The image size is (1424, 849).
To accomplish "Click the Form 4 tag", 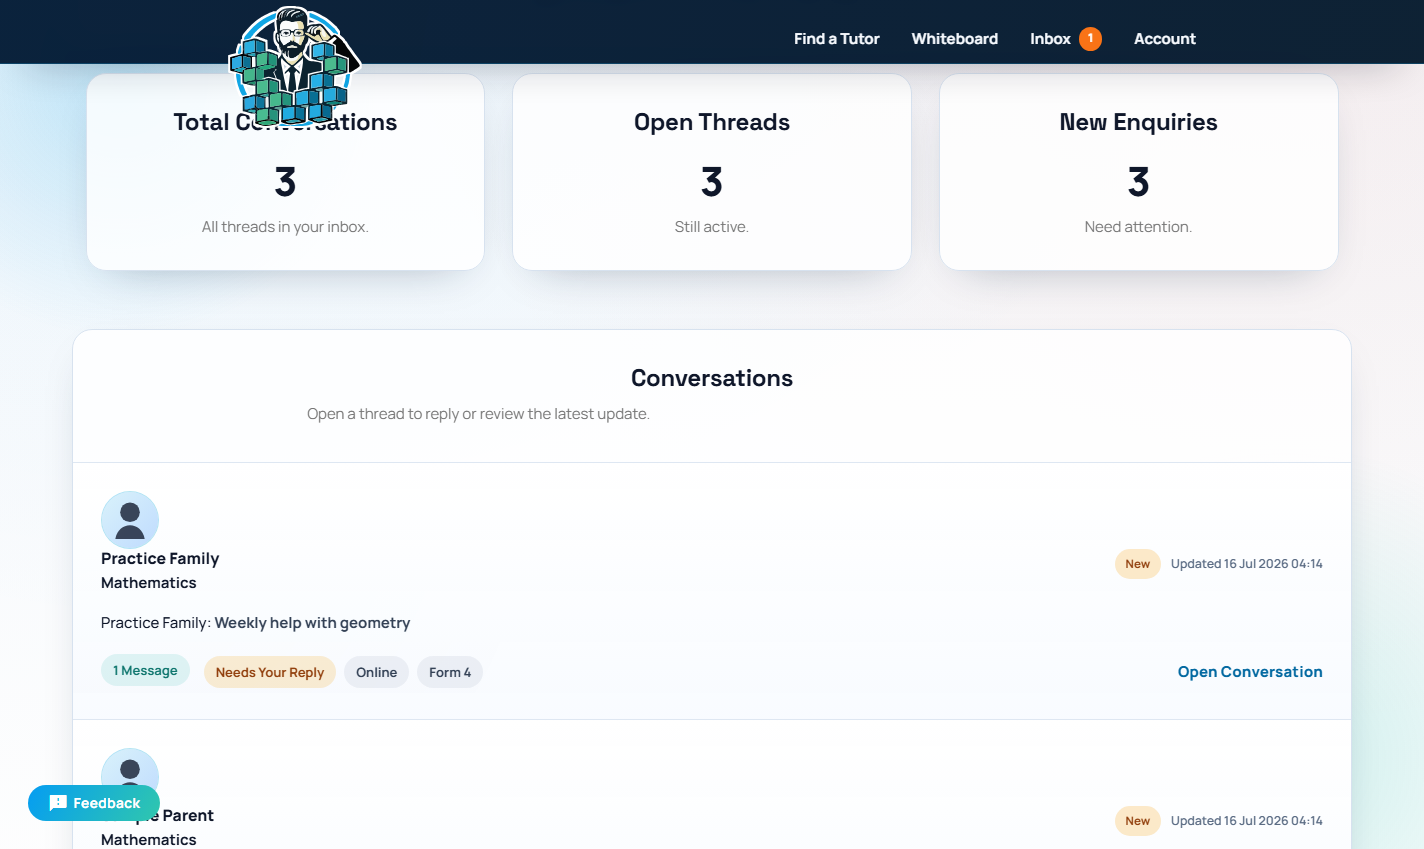I will point(450,672).
